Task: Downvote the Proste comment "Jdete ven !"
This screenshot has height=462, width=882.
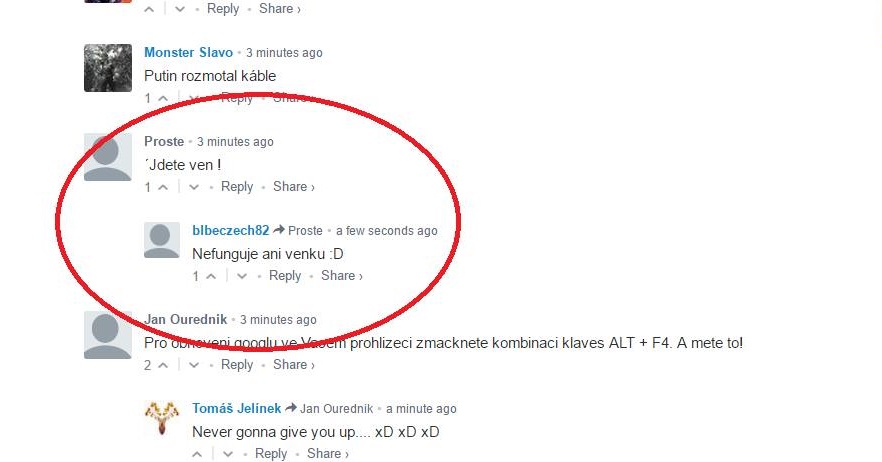Action: click(194, 187)
